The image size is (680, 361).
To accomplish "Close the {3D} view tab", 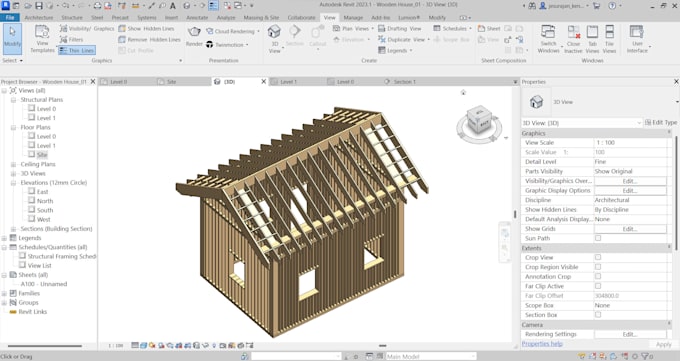I will [x=263, y=82].
